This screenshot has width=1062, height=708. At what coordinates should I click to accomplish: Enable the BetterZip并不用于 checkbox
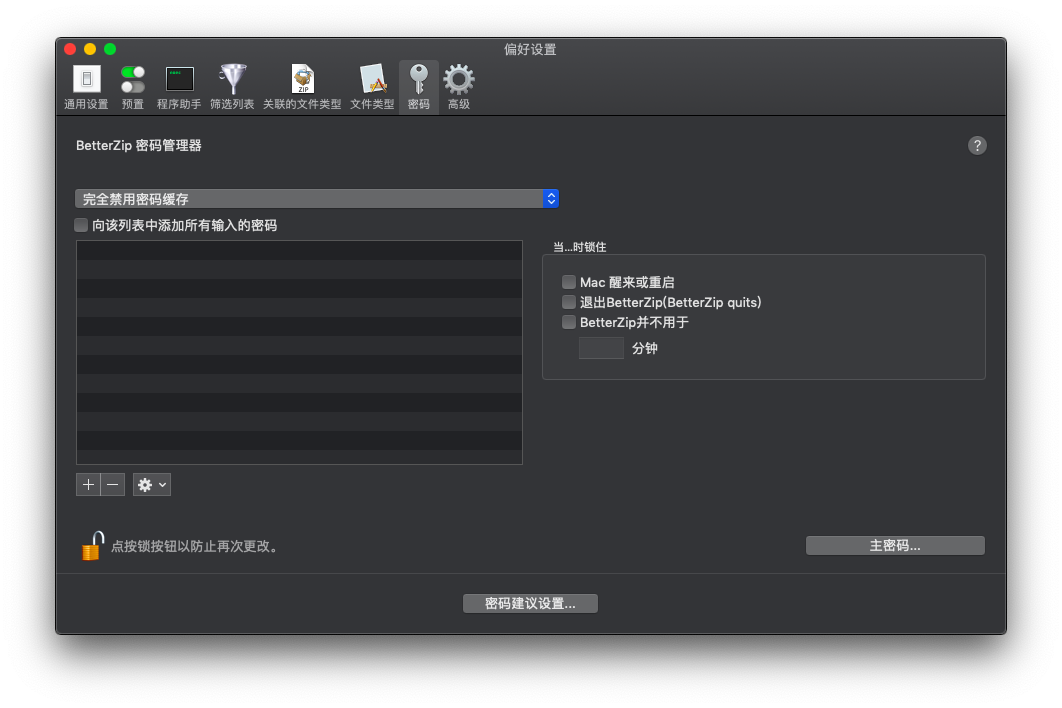point(569,322)
